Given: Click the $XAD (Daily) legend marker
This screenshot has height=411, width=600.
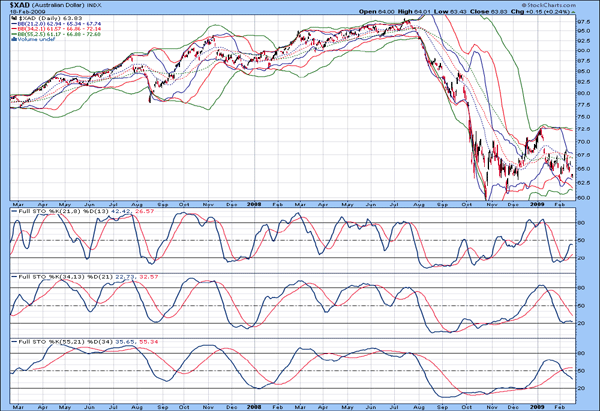Looking at the screenshot, I should [x=14, y=19].
